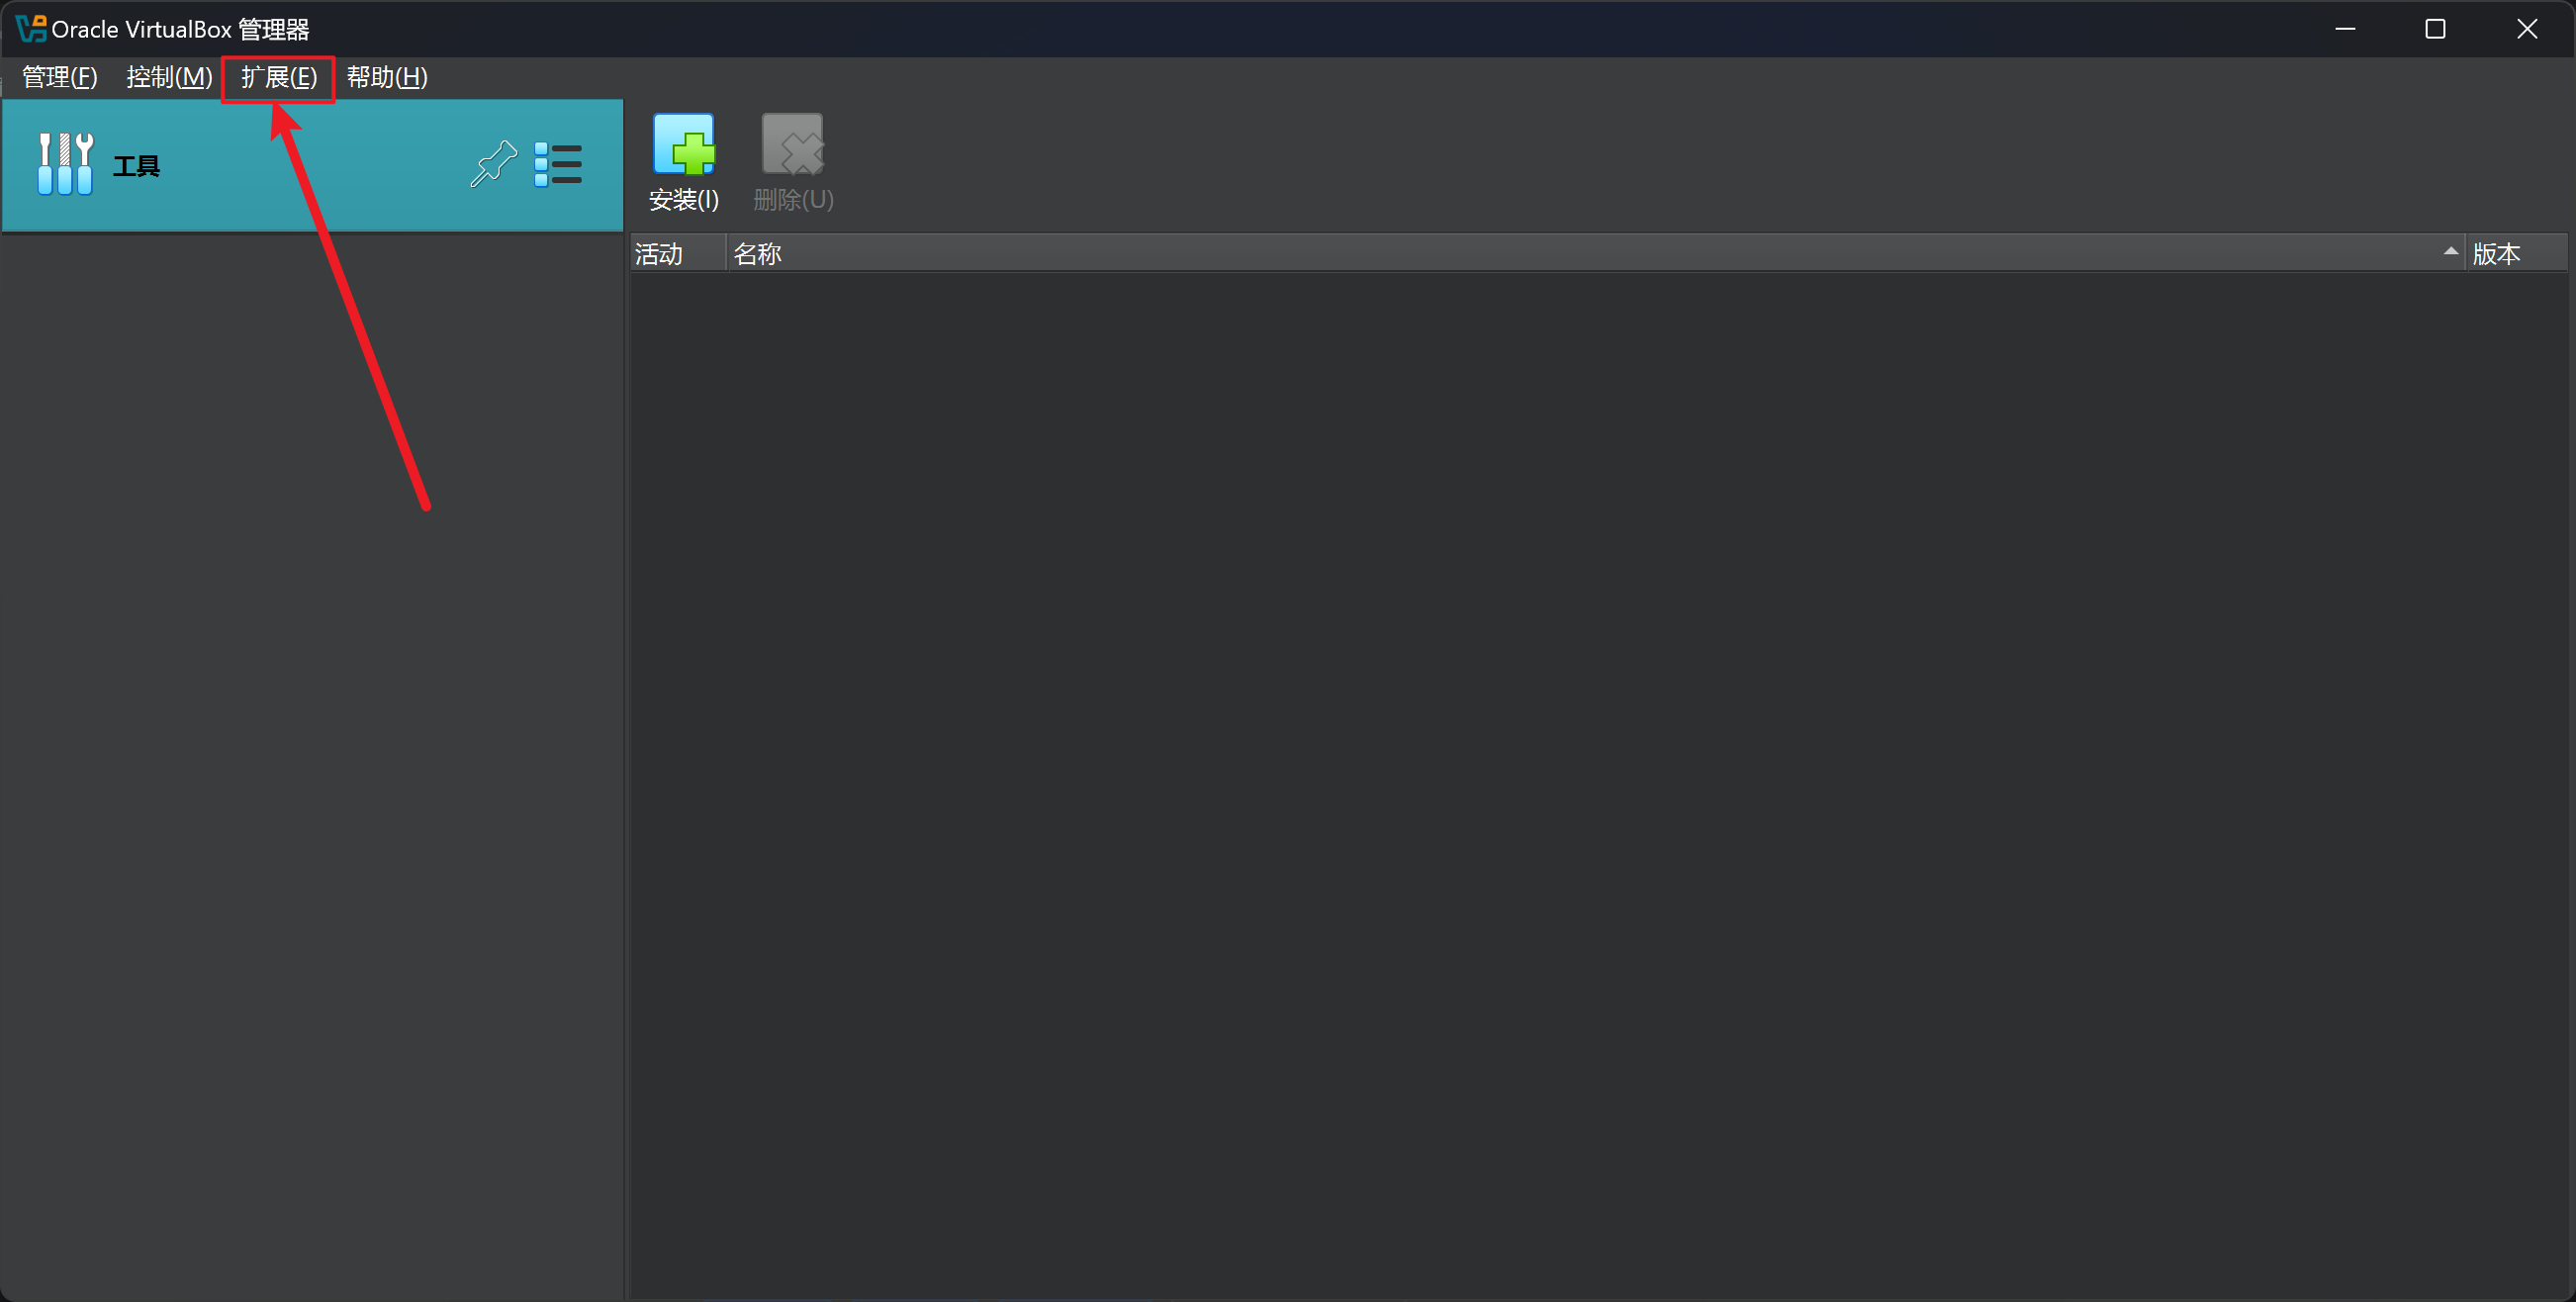The image size is (2576, 1302).
Task: Open the 扩展(E) menu
Action: click(x=278, y=77)
